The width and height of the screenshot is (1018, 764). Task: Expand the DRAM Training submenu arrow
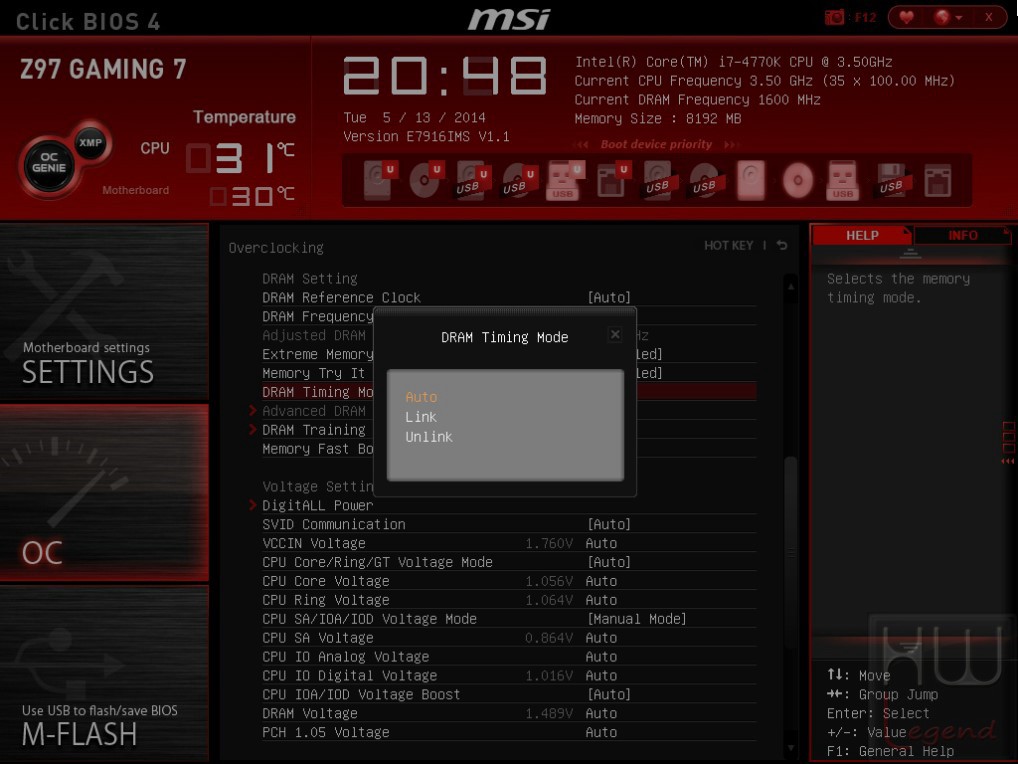[x=253, y=429]
